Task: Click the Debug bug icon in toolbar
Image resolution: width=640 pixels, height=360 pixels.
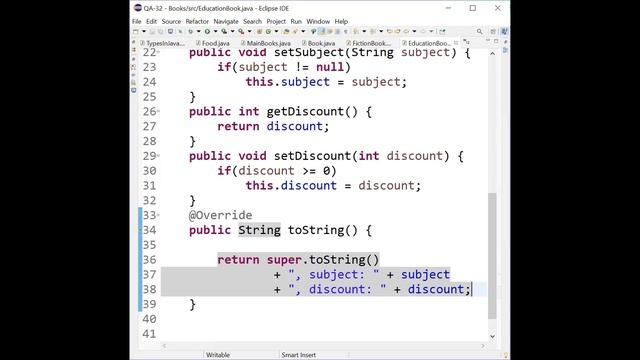Action: tap(191, 31)
